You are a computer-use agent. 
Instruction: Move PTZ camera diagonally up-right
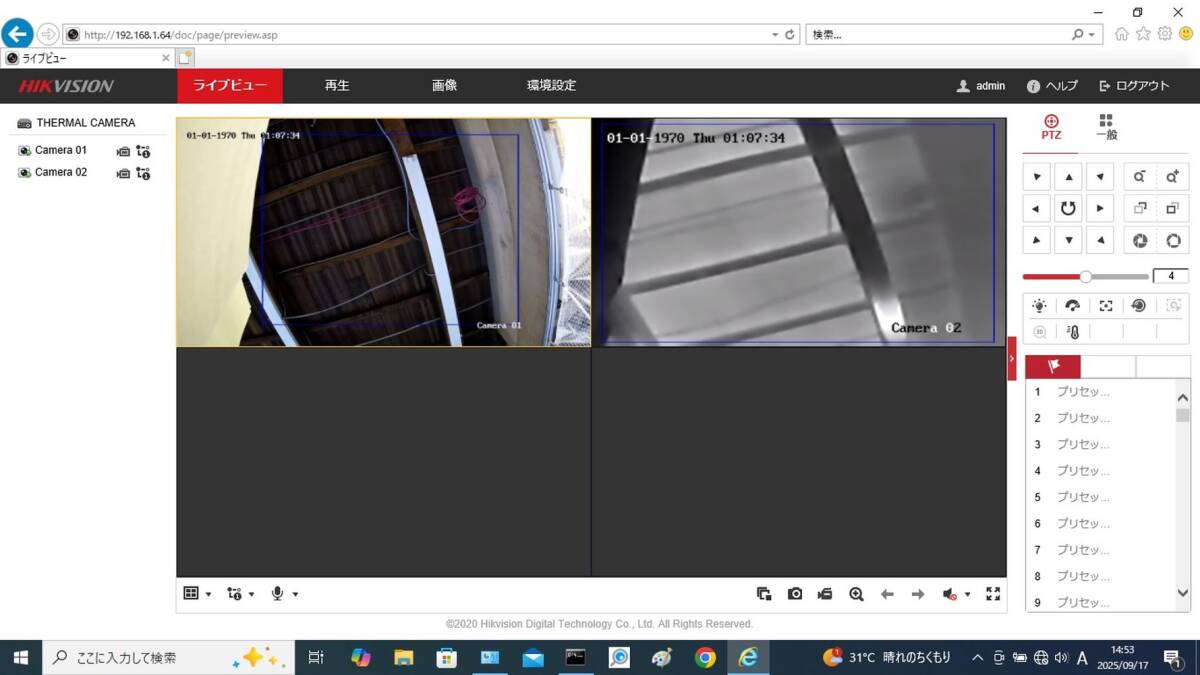1100,177
